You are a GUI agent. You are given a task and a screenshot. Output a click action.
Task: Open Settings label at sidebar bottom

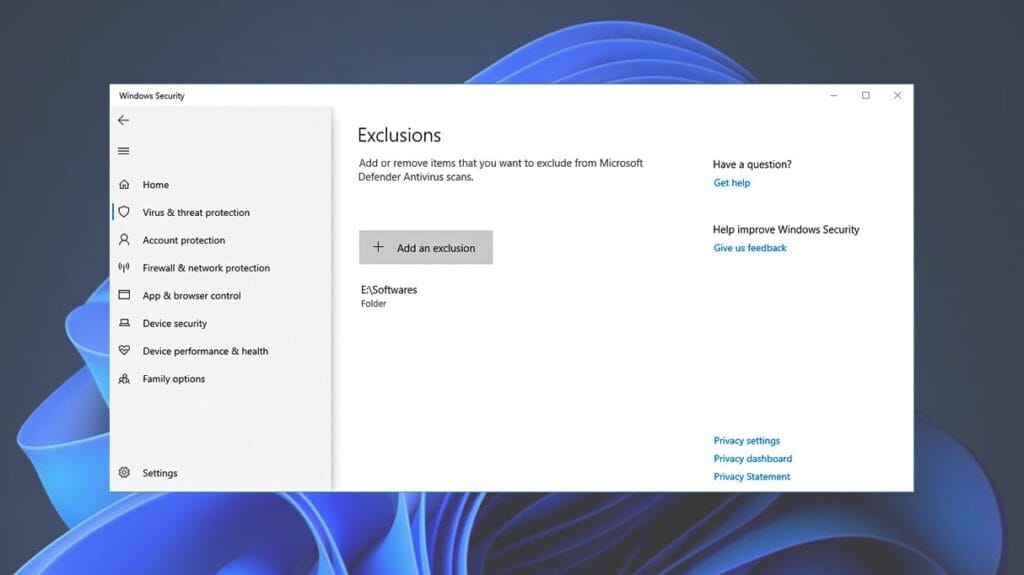tap(159, 473)
